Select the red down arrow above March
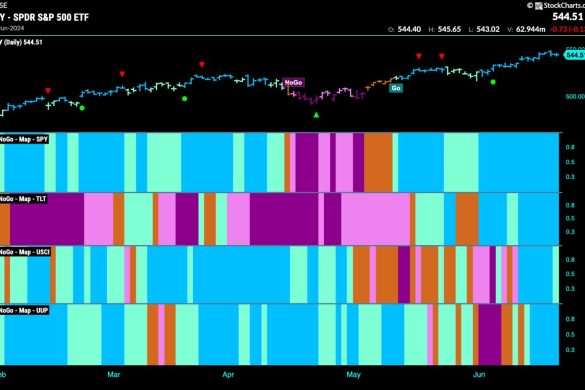The width and height of the screenshot is (585, 390). click(122, 74)
